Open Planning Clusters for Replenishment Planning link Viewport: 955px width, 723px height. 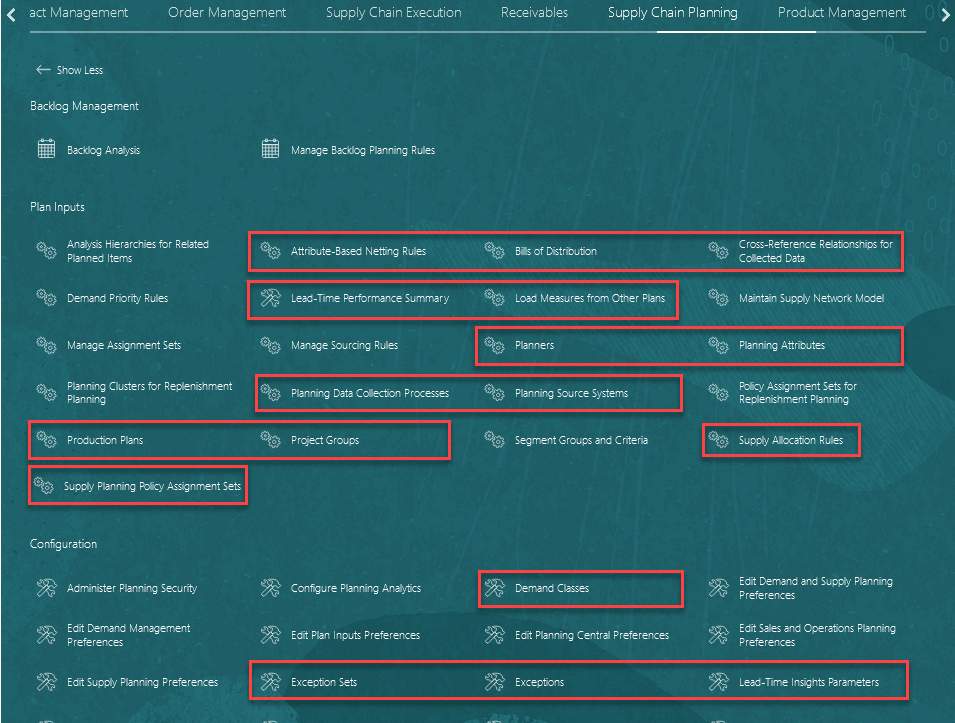pyautogui.click(x=149, y=392)
